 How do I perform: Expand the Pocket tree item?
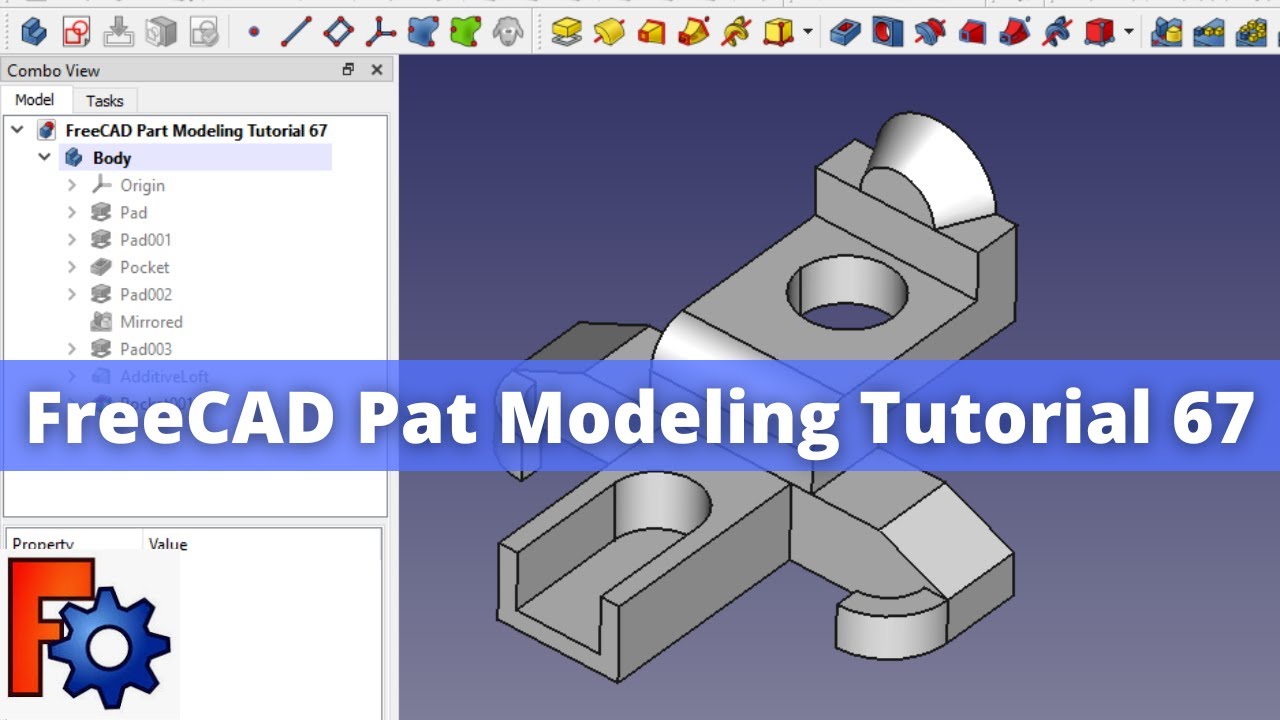coord(72,267)
